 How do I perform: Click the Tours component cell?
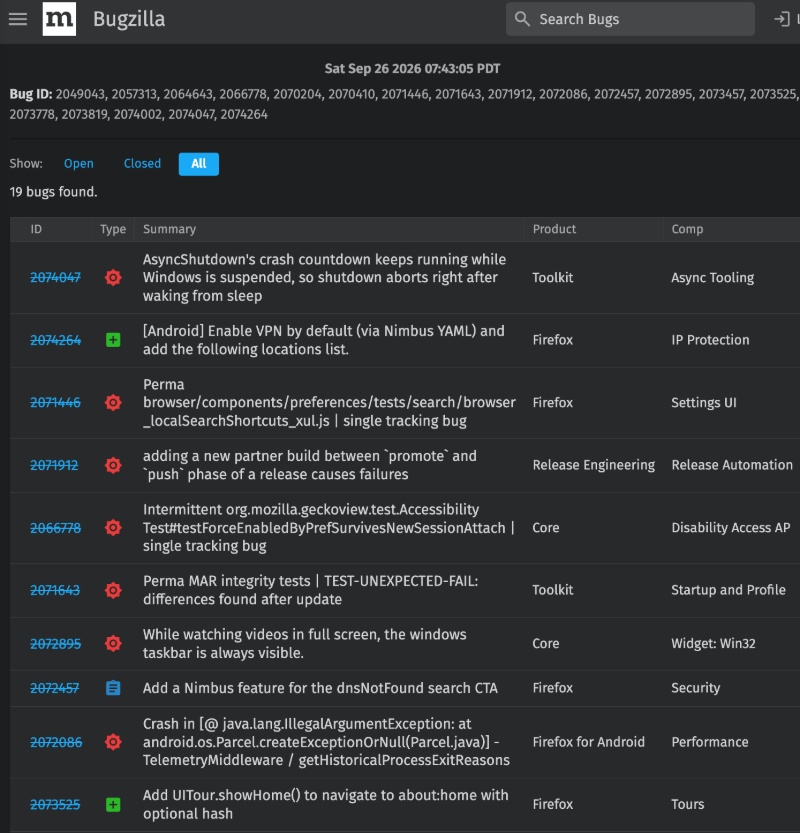click(x=688, y=804)
